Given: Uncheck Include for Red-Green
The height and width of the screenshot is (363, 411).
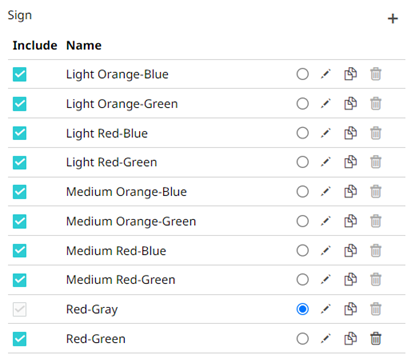Looking at the screenshot, I should pyautogui.click(x=20, y=339).
